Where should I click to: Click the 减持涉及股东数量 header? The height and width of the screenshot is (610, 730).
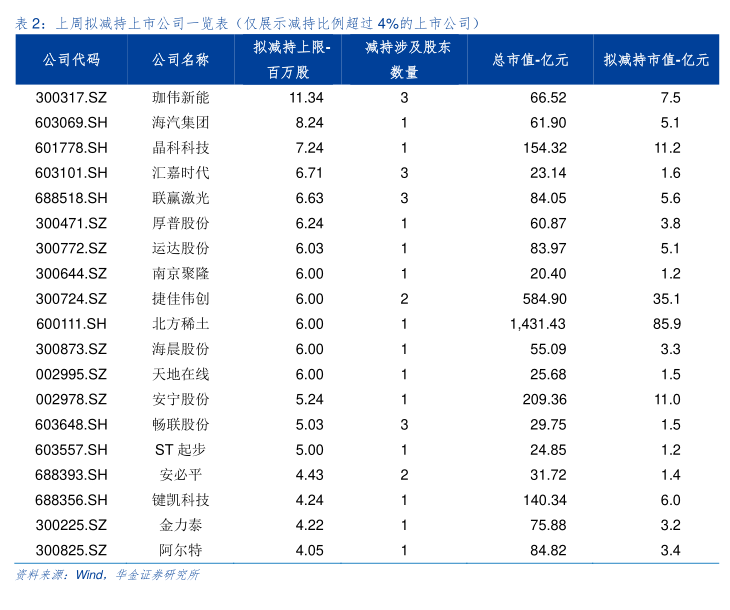click(x=407, y=60)
